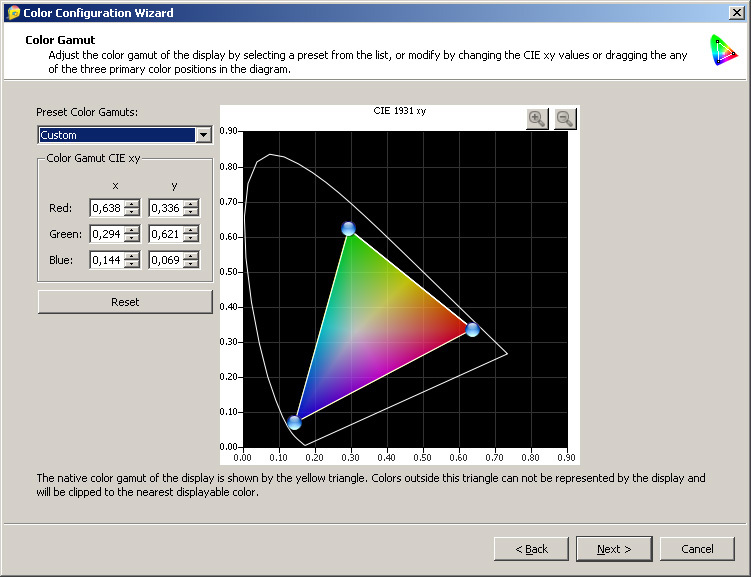Screen dimensions: 751x577
Task: Increase Red x value with up arrow
Action: pos(132,204)
